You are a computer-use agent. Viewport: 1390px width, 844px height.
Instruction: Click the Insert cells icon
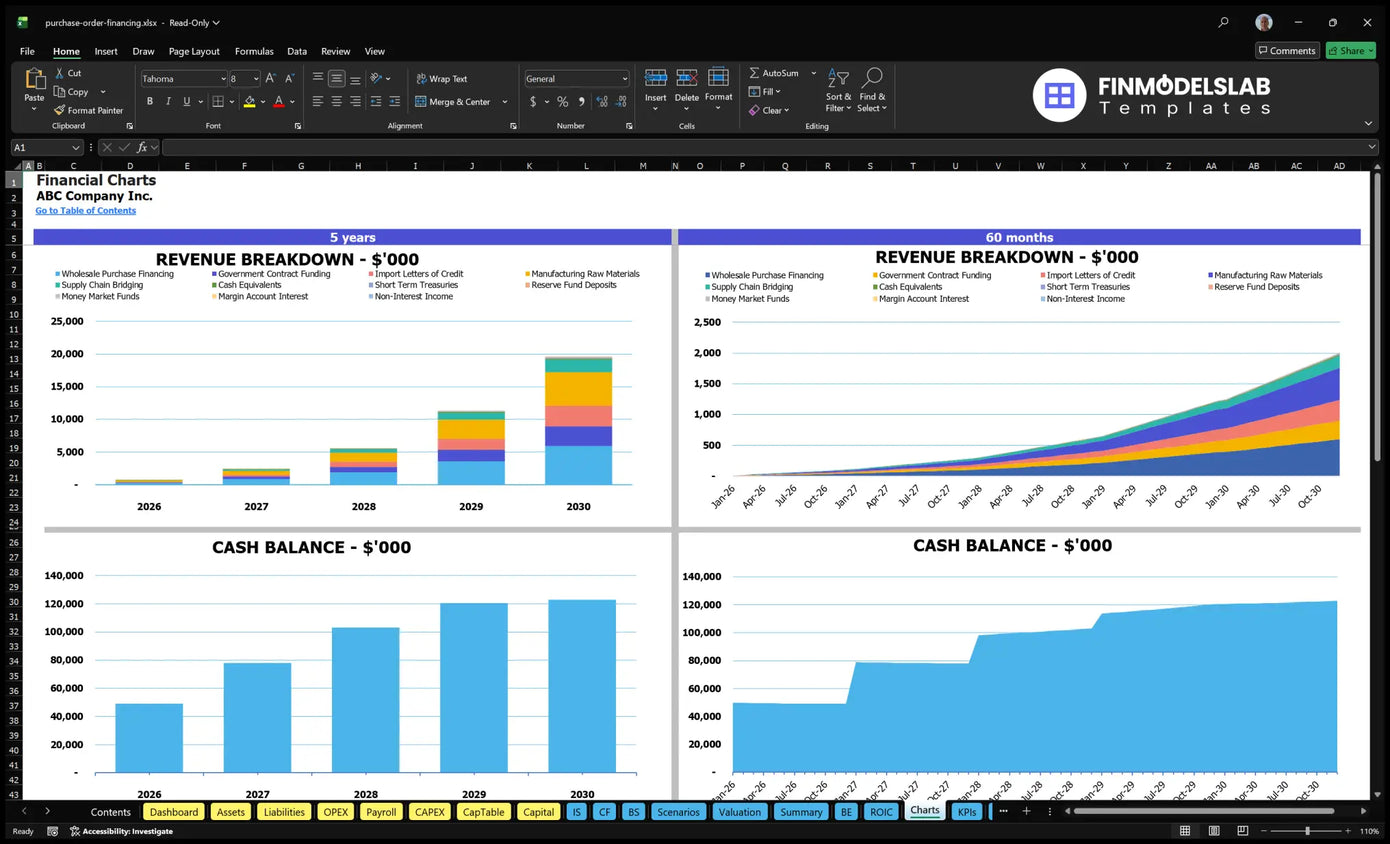(x=656, y=79)
